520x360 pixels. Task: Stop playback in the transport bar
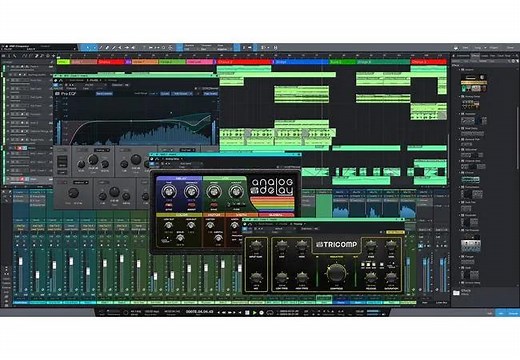point(247,313)
